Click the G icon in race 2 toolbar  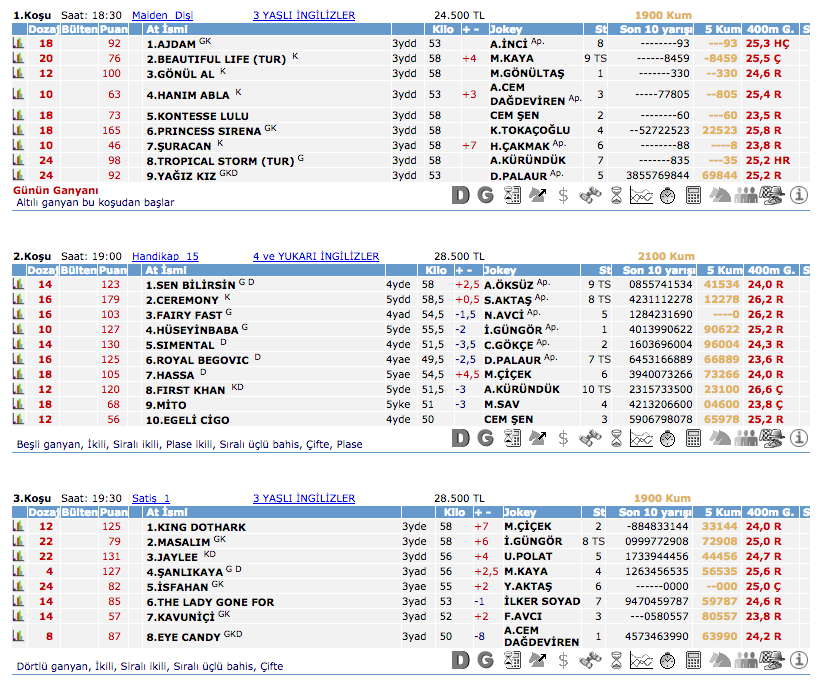pos(486,438)
